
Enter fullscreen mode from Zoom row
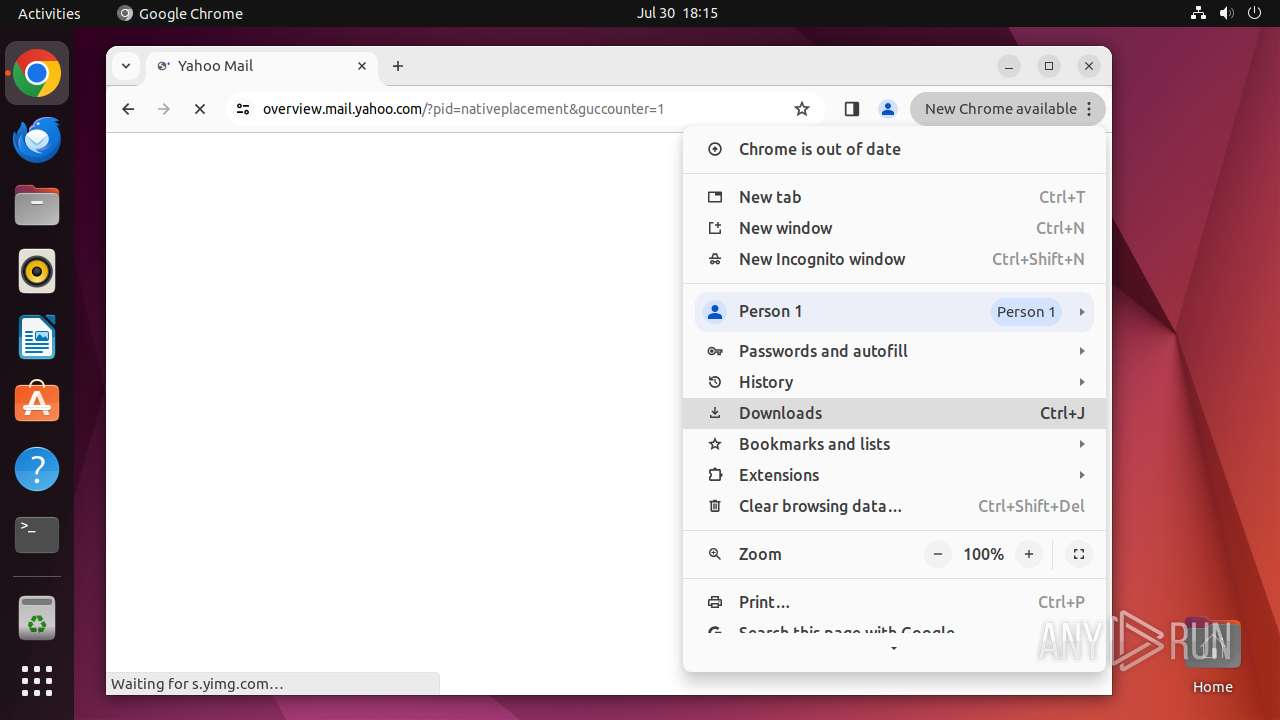pos(1078,554)
